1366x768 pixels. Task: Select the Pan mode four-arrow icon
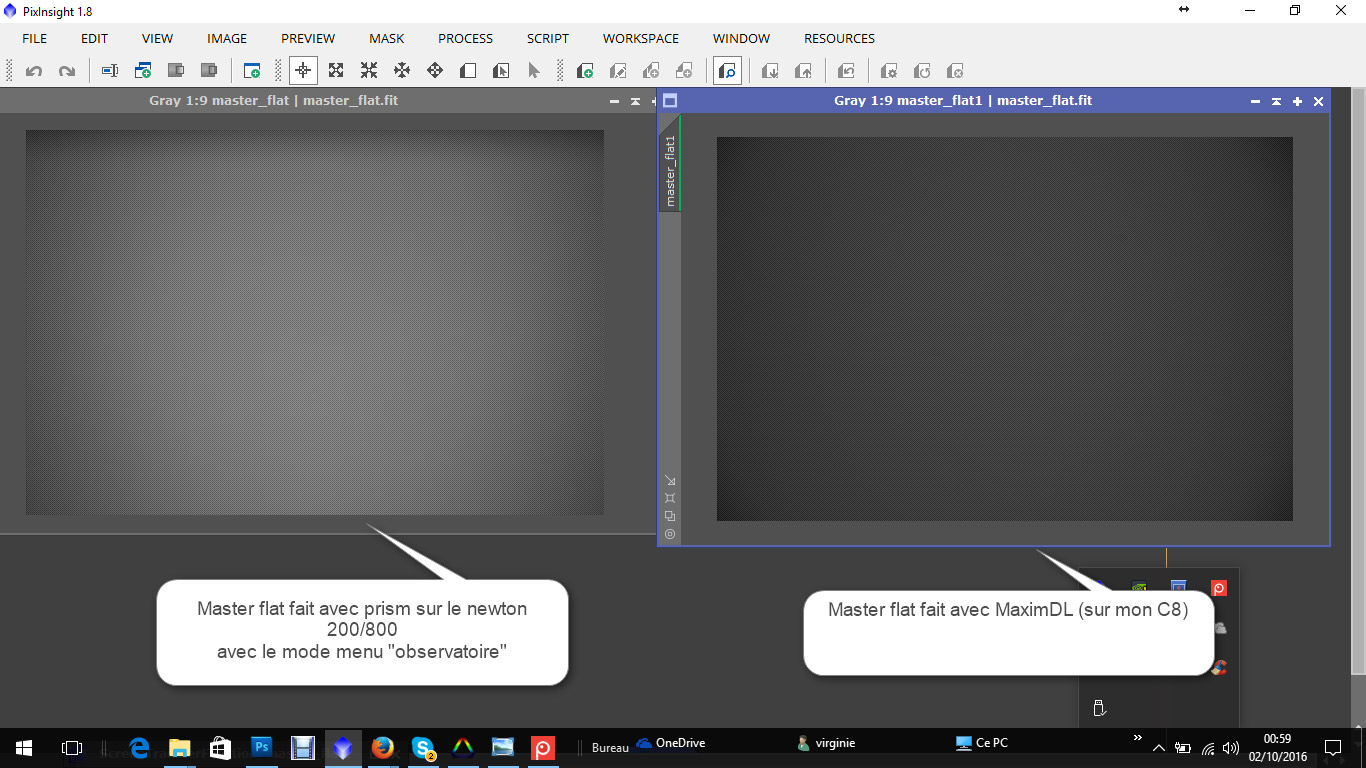435,71
